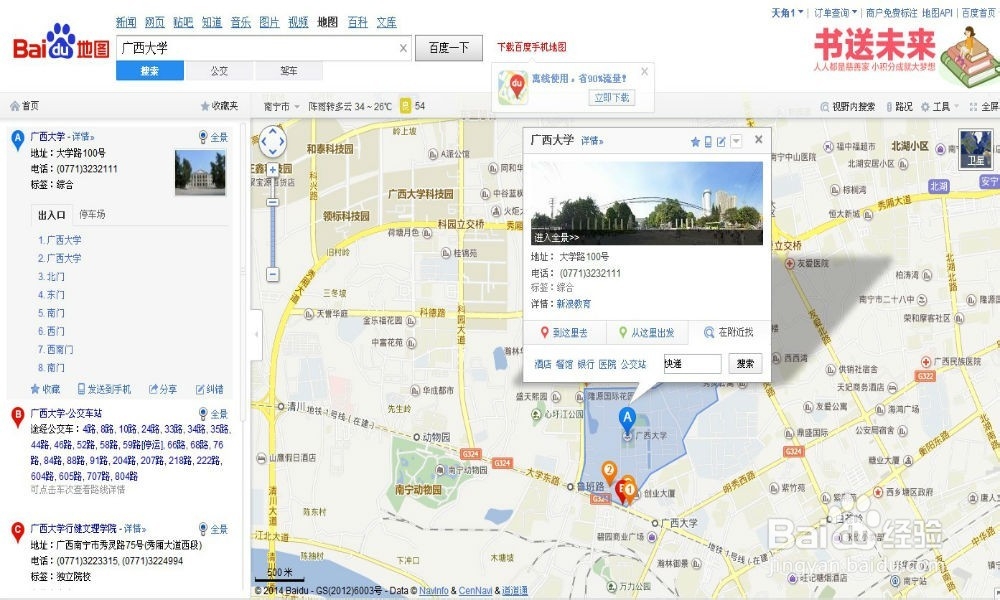Open 全景 for result B 广西大学-公交车站
This screenshot has height=600, width=1000.
coord(214,414)
